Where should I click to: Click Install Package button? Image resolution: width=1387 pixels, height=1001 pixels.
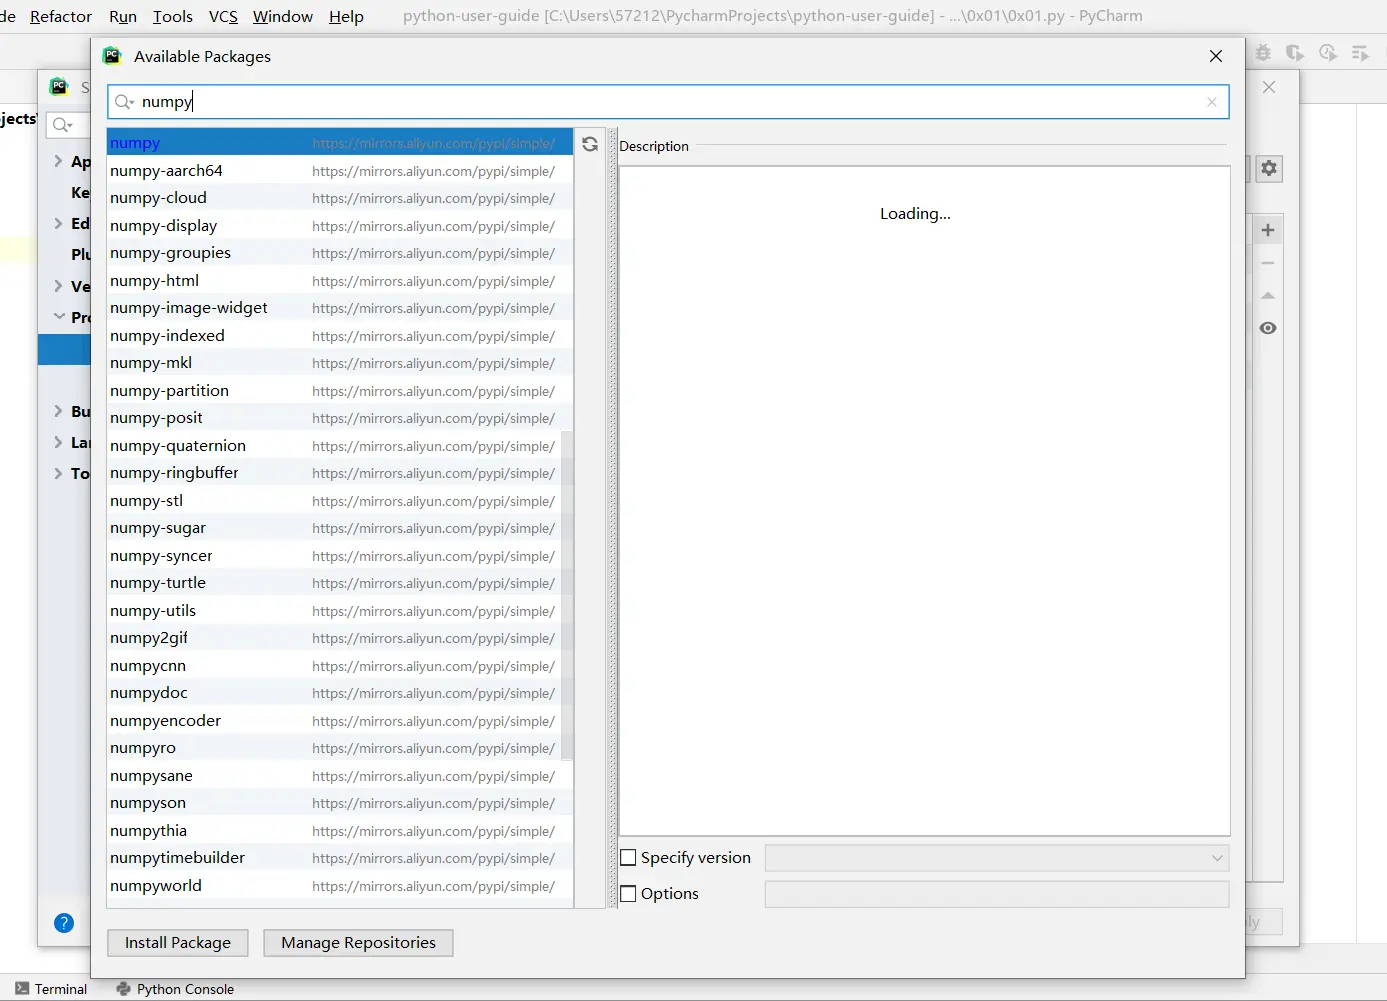(x=178, y=943)
